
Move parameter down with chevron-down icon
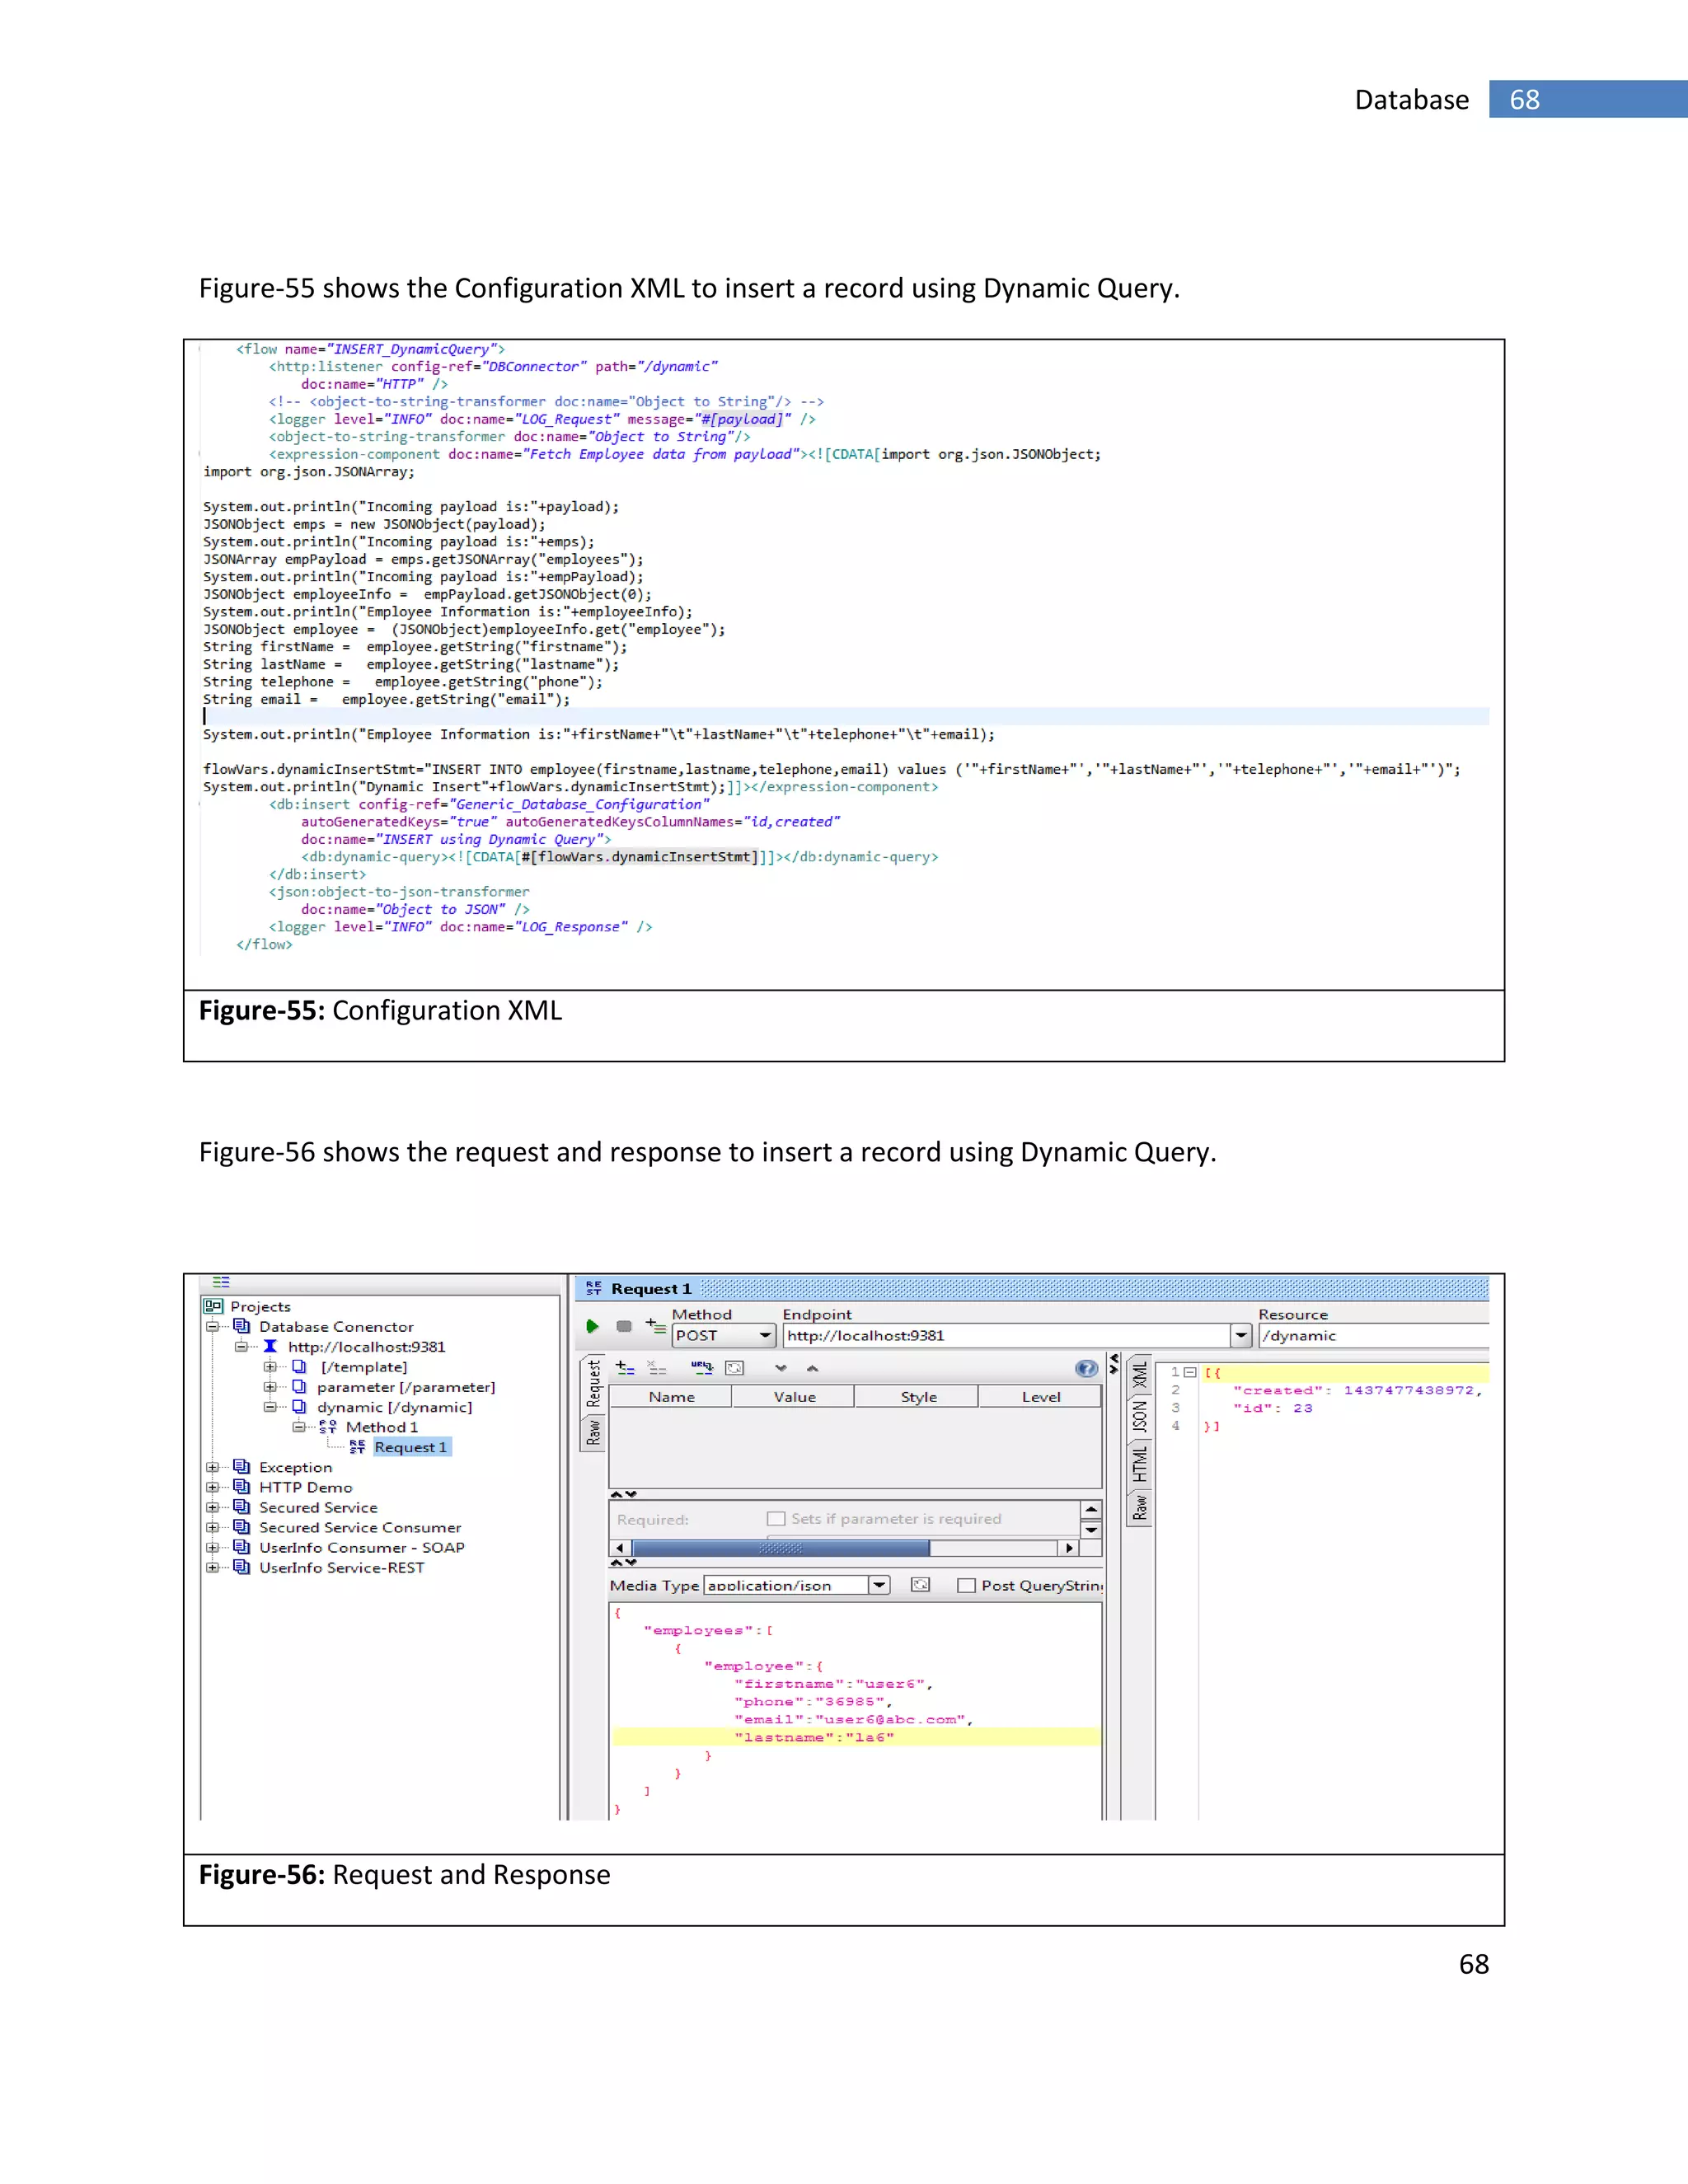781,1368
